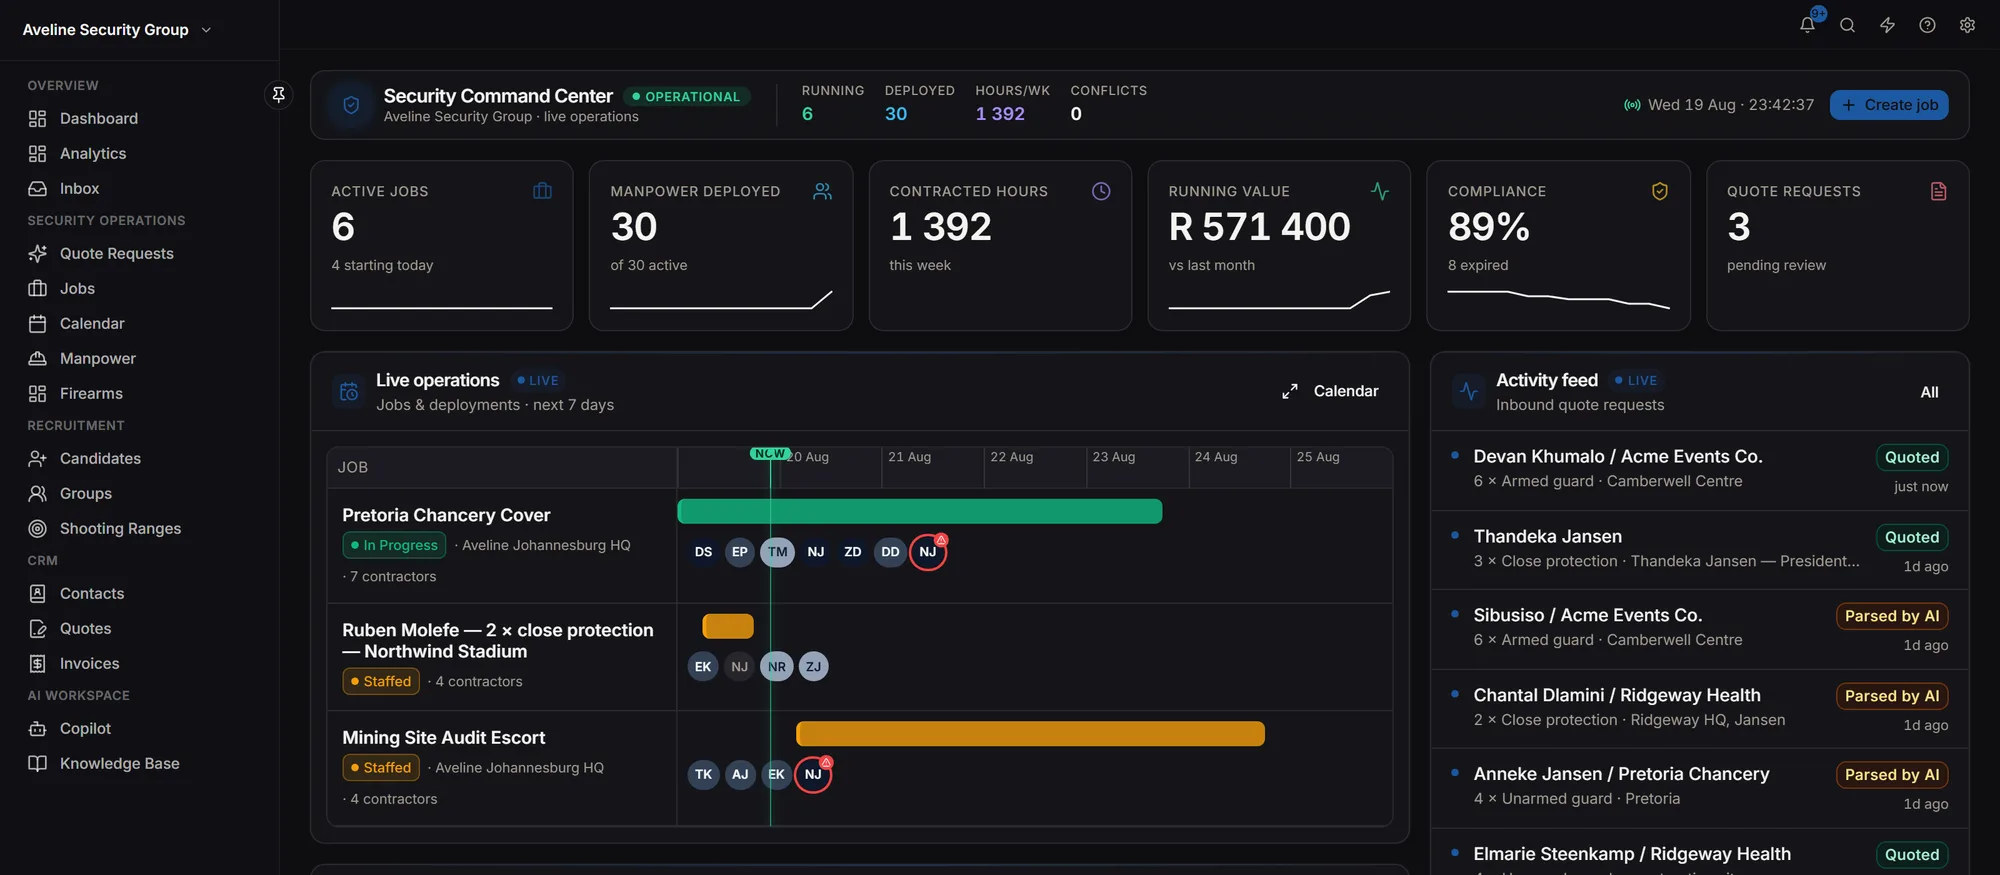This screenshot has height=875, width=2000.
Task: Select NJ conflict avatar in Mining Site row
Action: [813, 774]
